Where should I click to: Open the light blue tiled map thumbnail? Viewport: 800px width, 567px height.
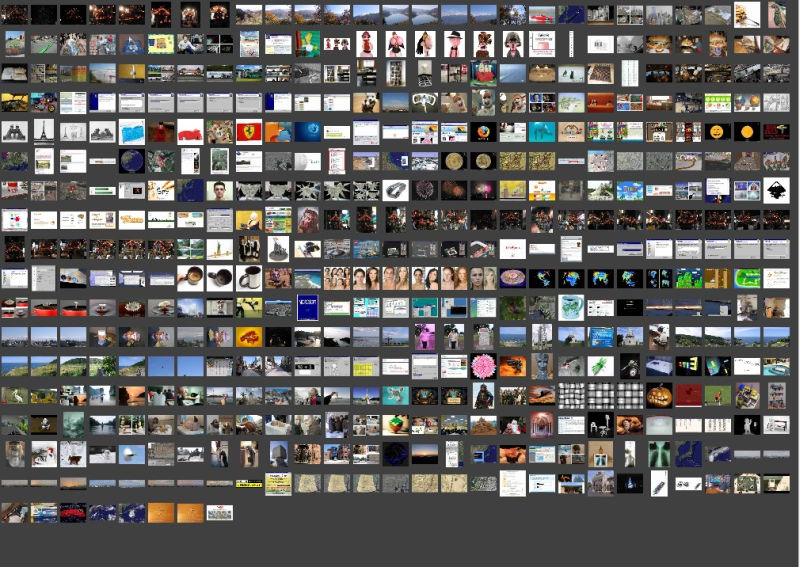(x=132, y=132)
